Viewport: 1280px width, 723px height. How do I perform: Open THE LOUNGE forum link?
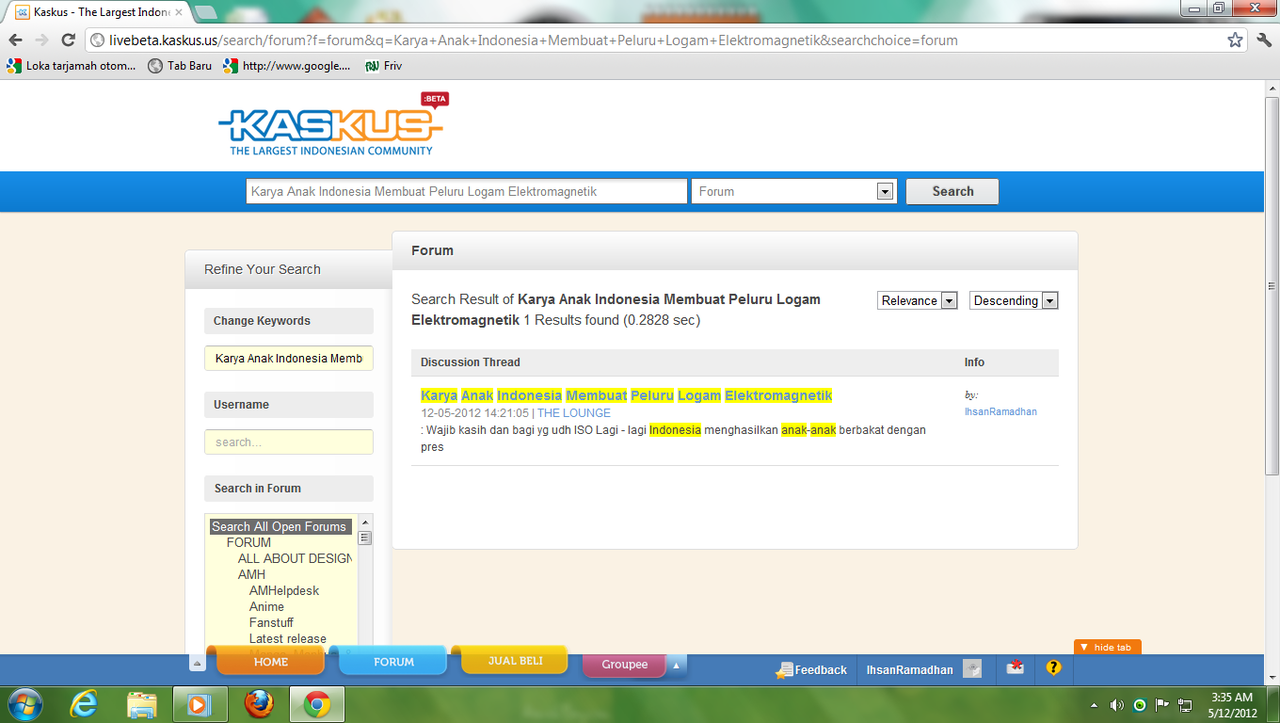574,413
